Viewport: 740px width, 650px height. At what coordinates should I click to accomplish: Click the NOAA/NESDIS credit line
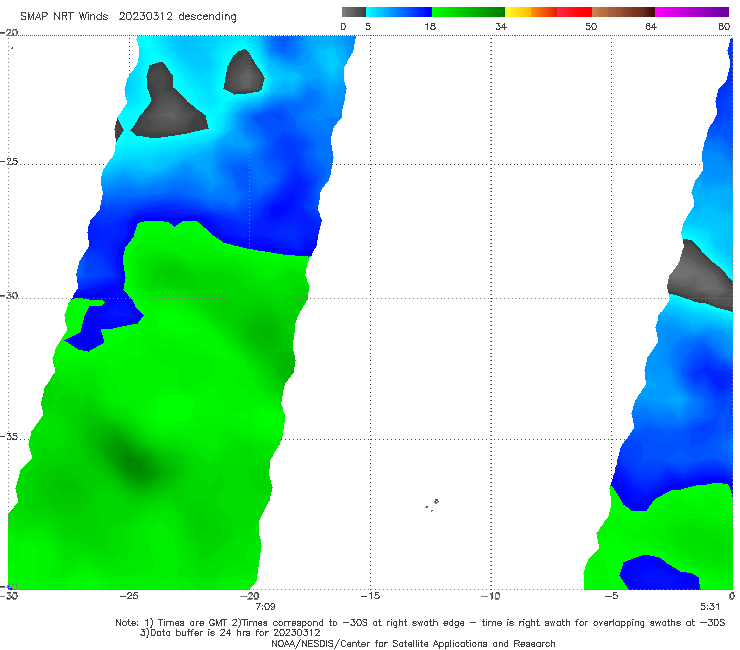point(413,644)
